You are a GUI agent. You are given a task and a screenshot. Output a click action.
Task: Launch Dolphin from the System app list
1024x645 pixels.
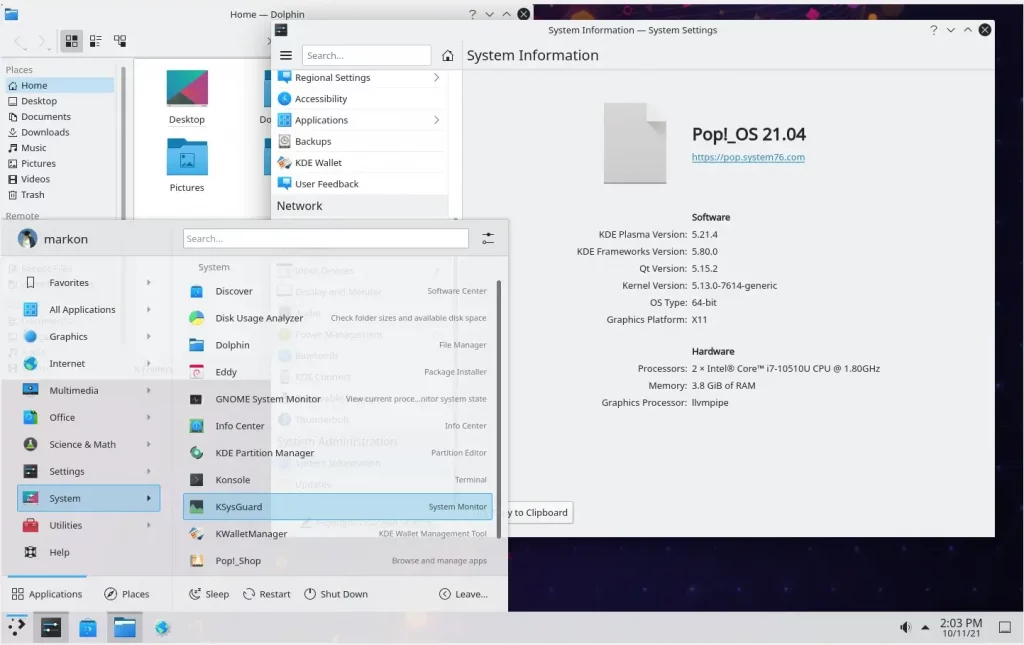click(x=338, y=345)
